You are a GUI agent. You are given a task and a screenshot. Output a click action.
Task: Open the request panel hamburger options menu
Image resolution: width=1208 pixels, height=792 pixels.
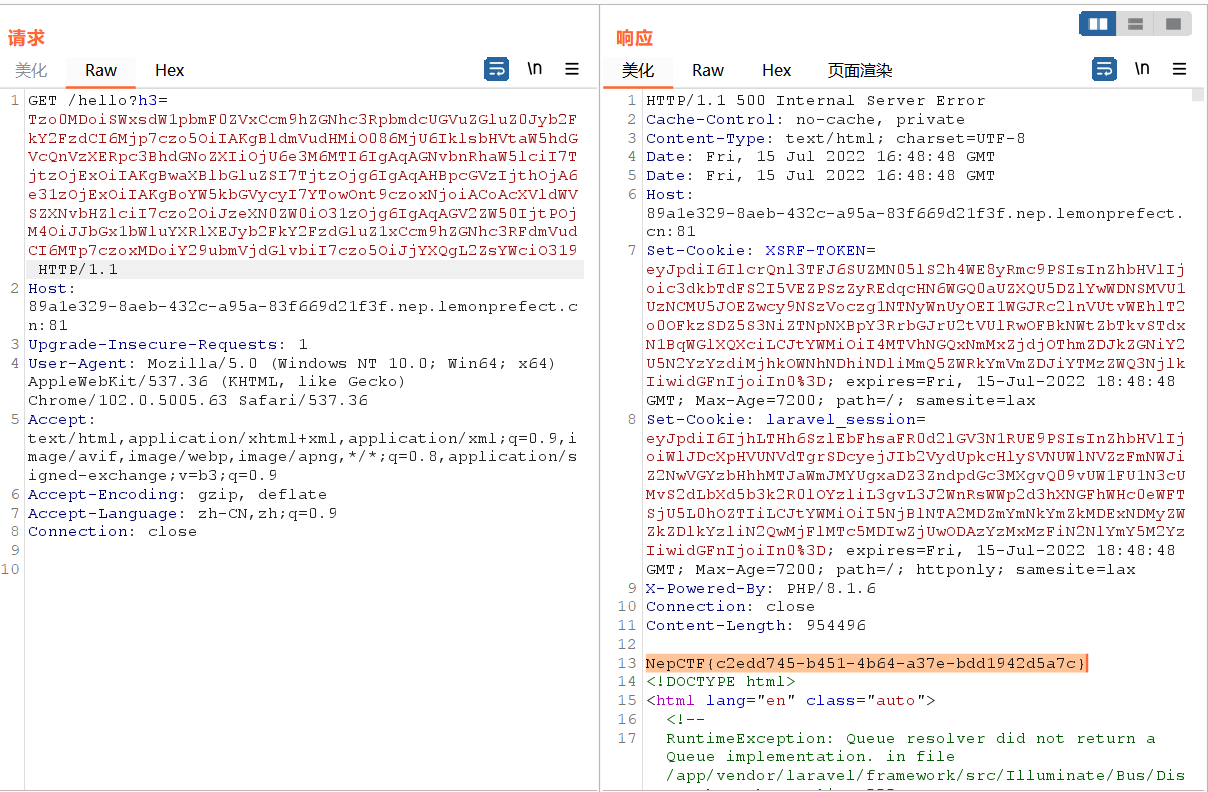(572, 69)
